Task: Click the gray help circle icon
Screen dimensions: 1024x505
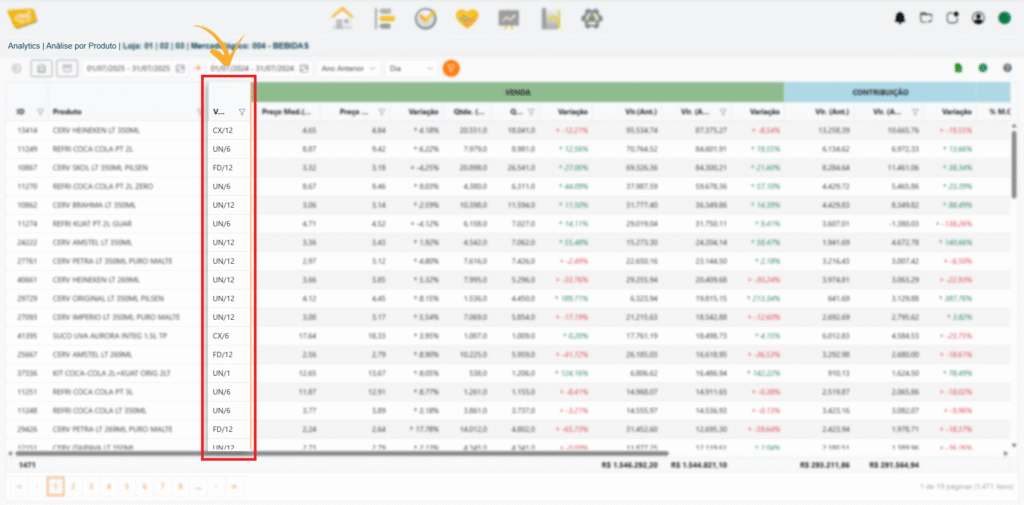Action: [x=1007, y=68]
